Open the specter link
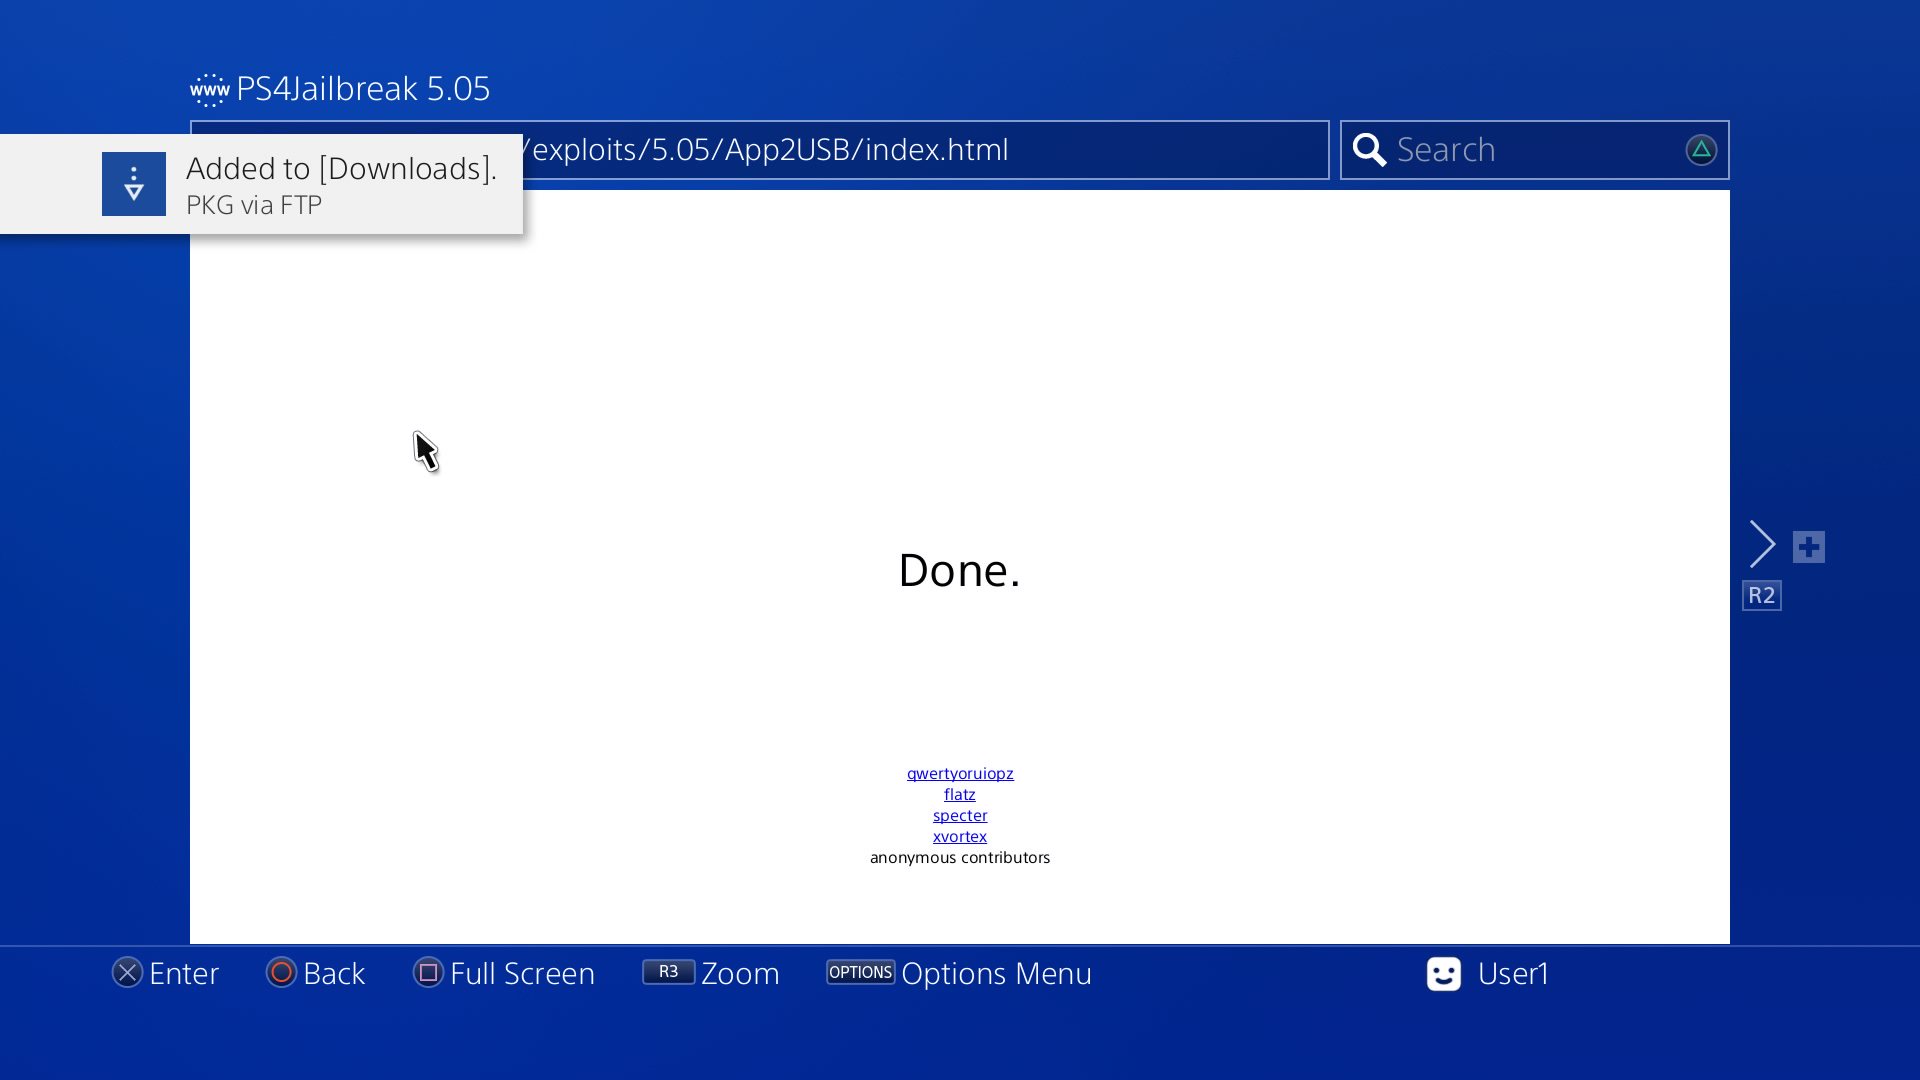The image size is (1920, 1080). [960, 815]
